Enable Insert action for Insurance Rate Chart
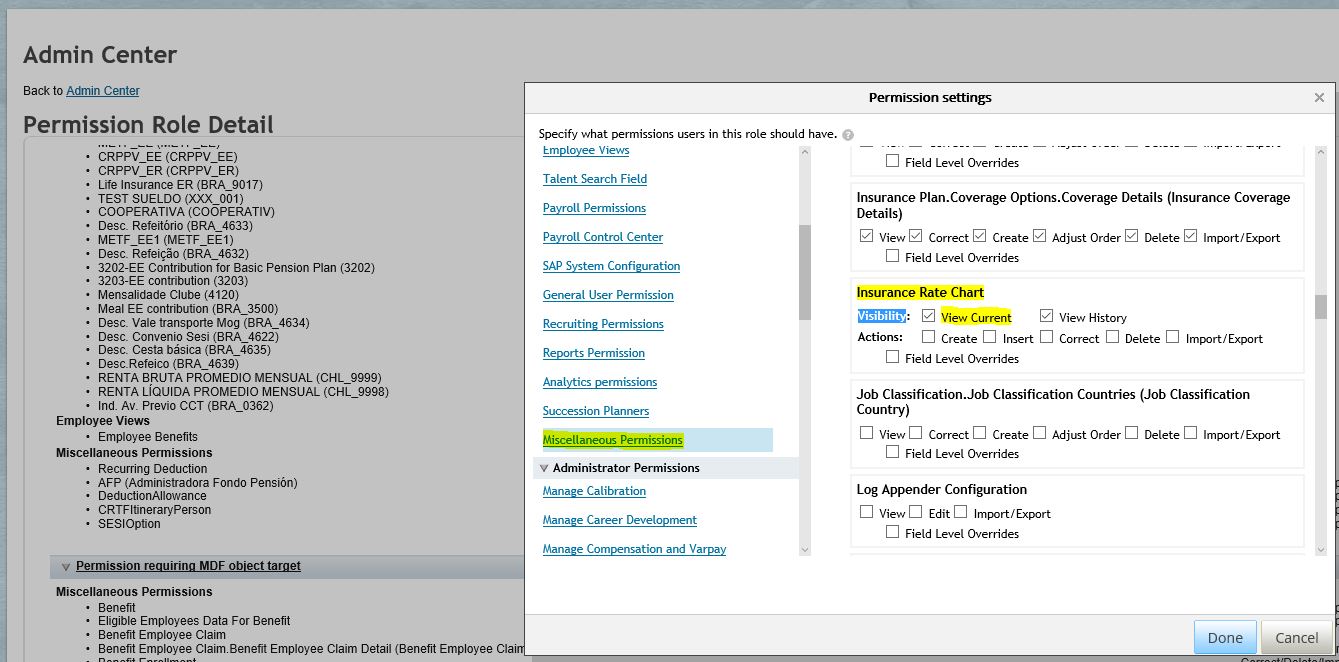Screen dimensions: 1339x662 [990, 336]
